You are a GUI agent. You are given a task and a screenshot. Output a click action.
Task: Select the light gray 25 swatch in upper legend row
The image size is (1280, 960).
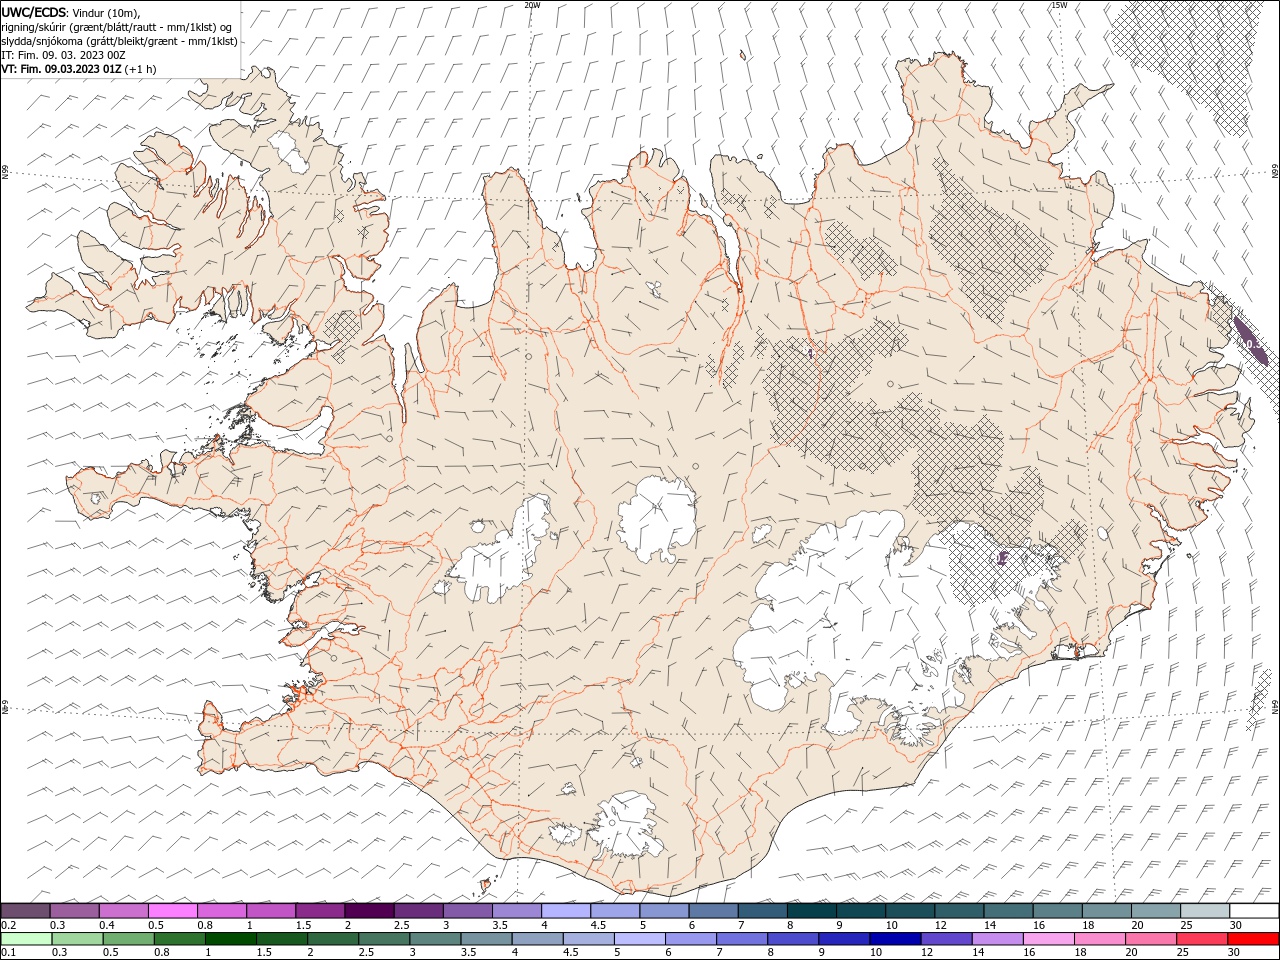(1204, 911)
